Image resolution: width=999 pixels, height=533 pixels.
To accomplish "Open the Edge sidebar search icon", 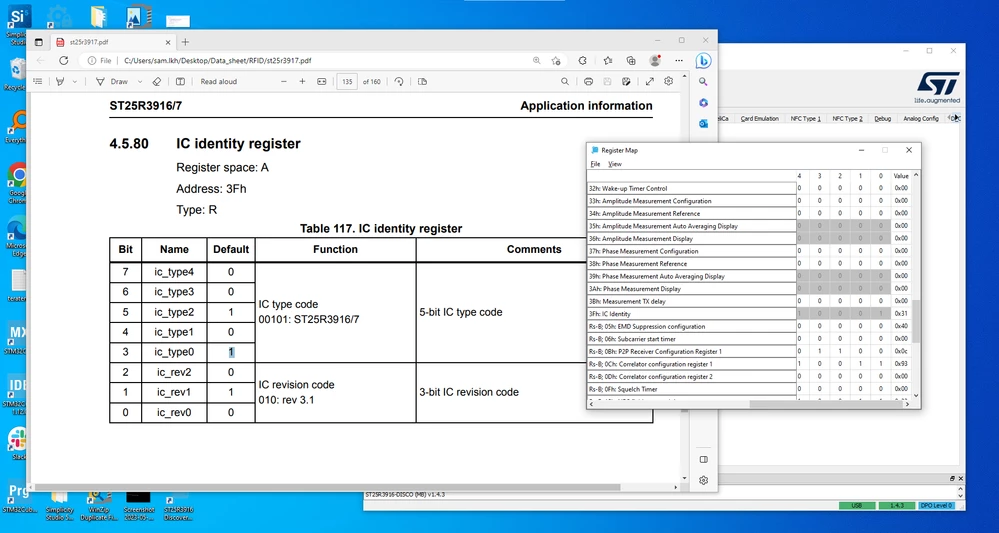I will [x=703, y=82].
